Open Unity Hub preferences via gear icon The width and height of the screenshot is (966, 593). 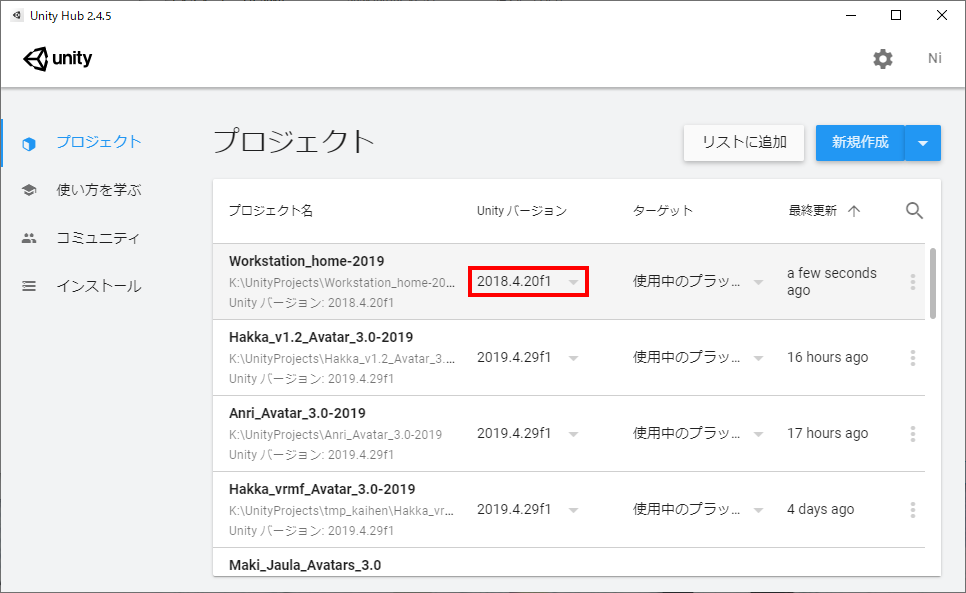coord(883,58)
